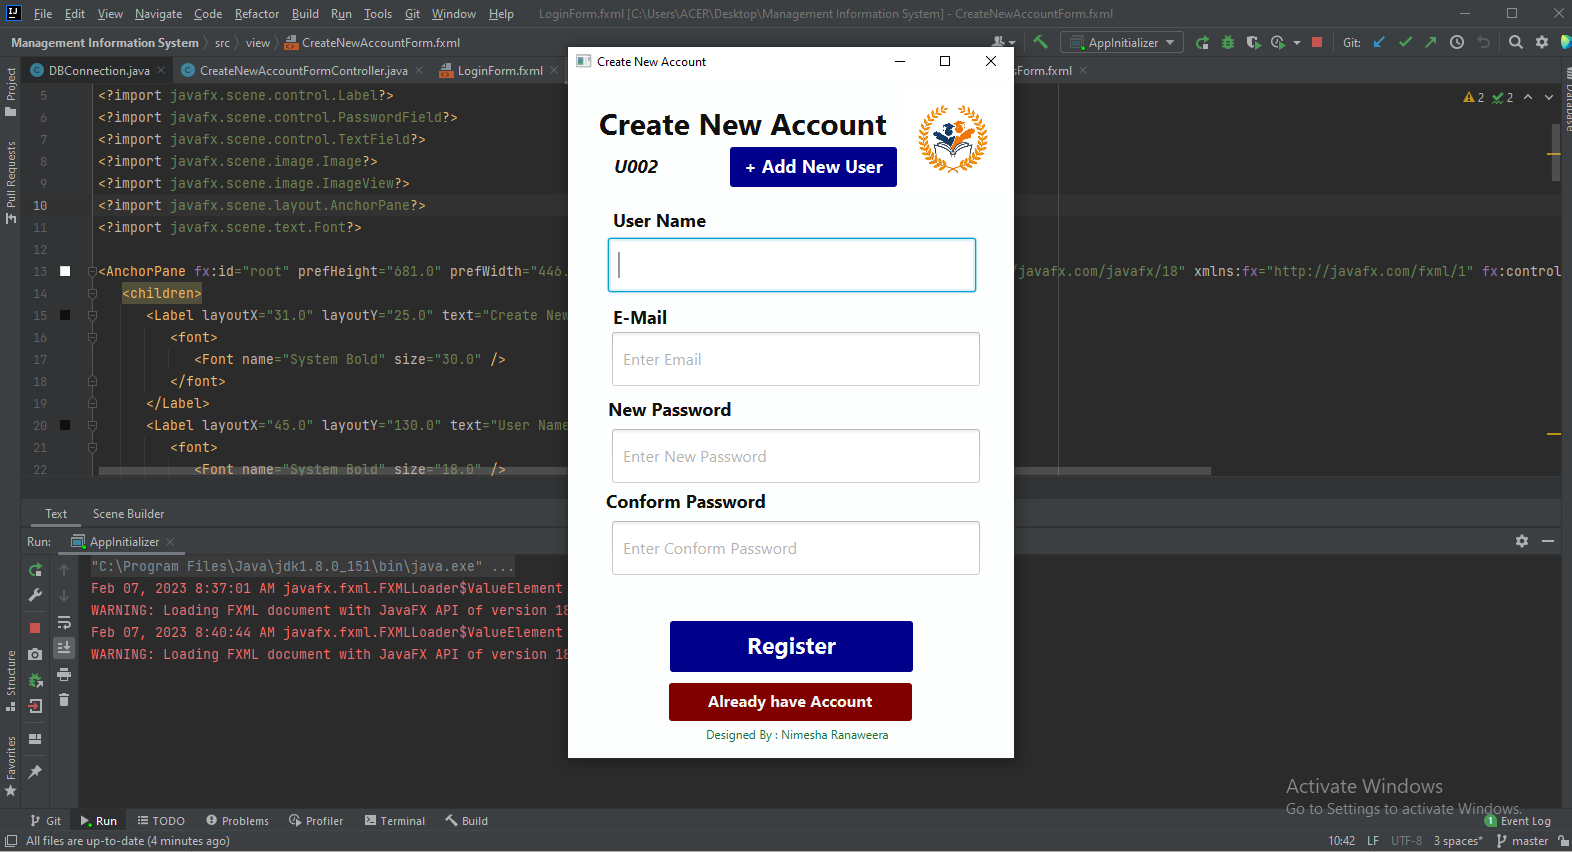Open the Terminal tool window
The width and height of the screenshot is (1572, 852).
click(395, 821)
